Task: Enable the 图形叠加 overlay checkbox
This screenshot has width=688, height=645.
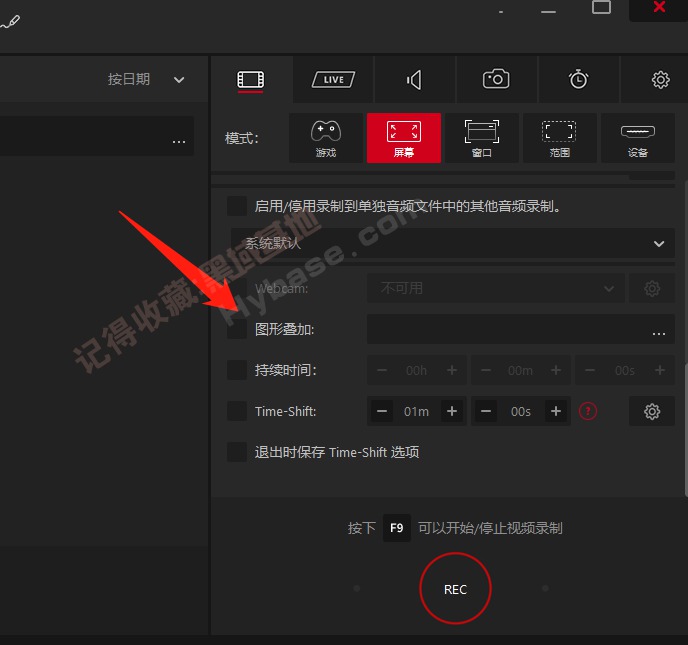Action: click(237, 329)
